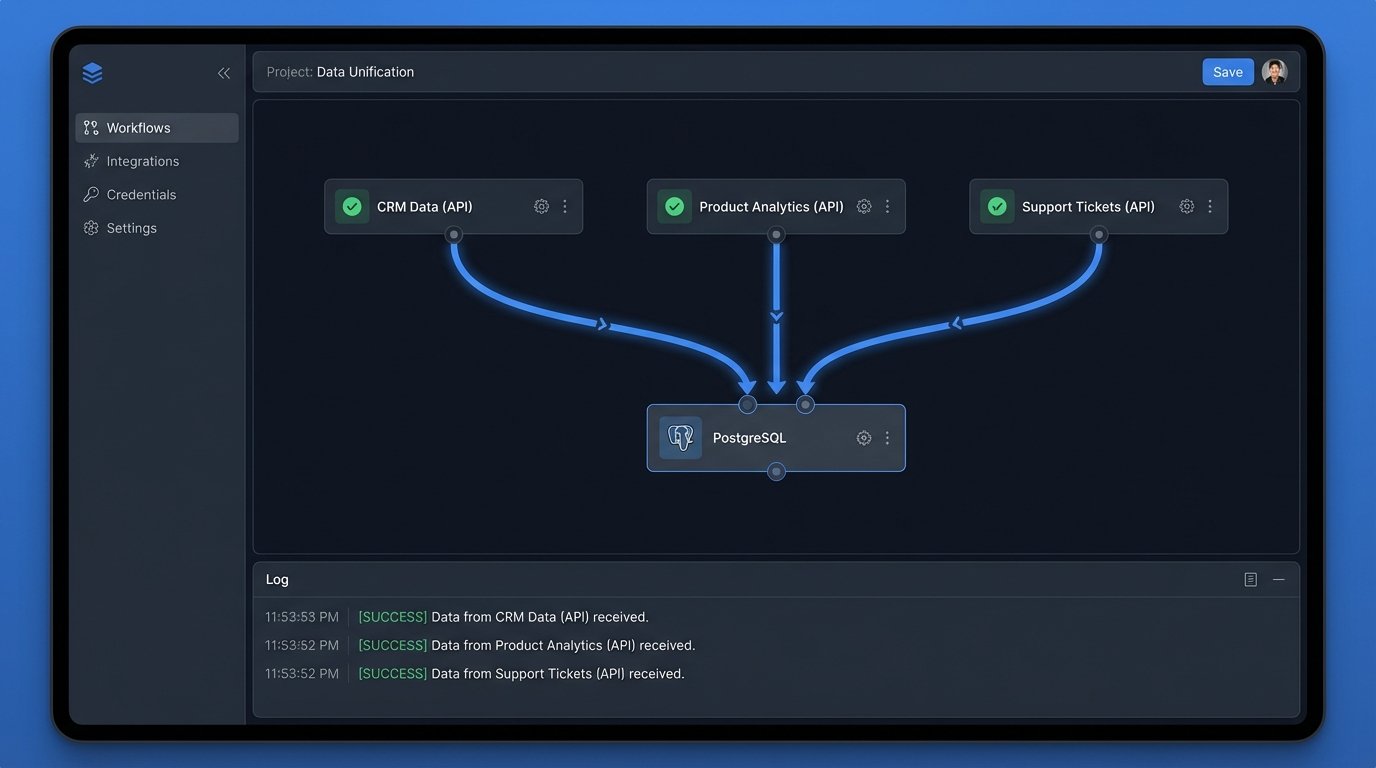Expand Product Analytics three-dot menu
The image size is (1376, 768).
(x=887, y=207)
